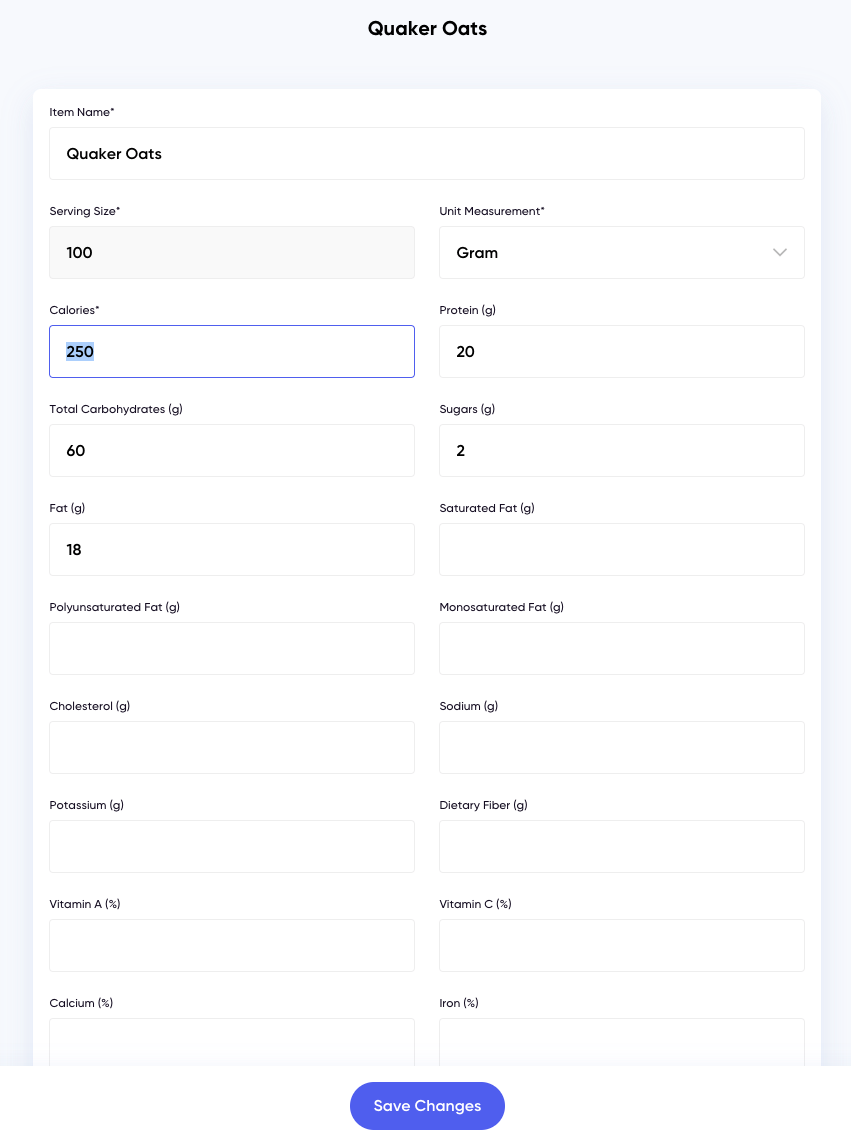851x1146 pixels.
Task: Click the Calories label text
Action: tap(74, 310)
